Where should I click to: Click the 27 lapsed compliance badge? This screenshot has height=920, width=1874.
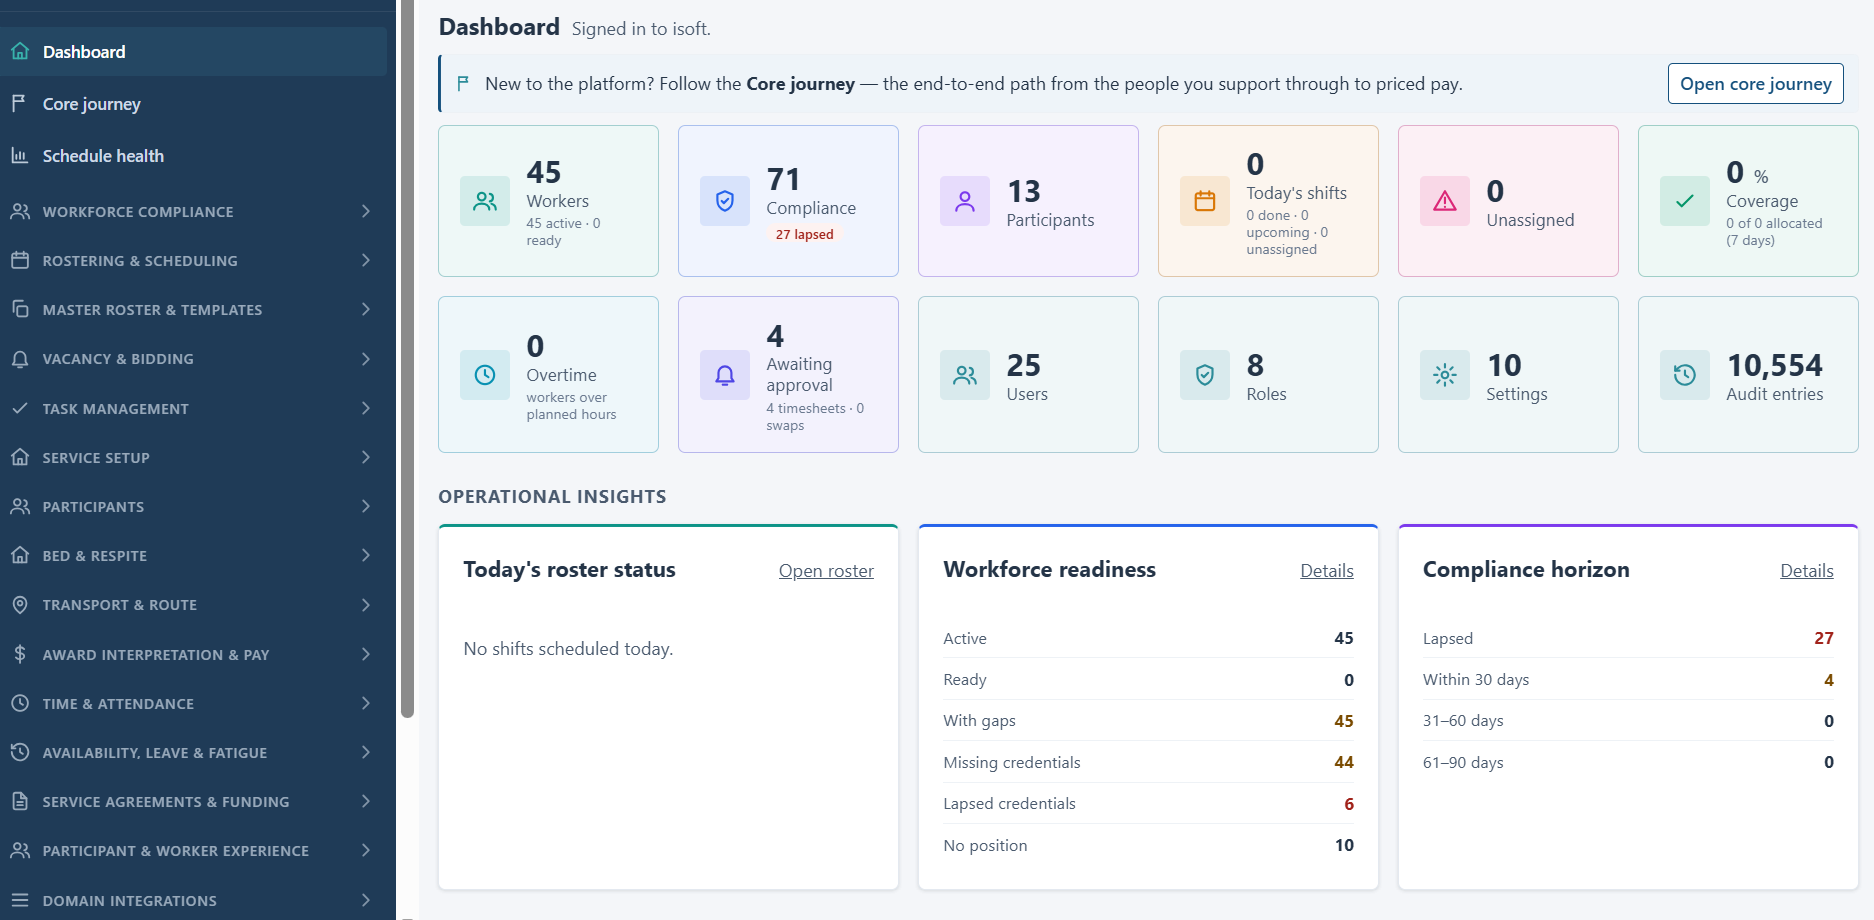click(805, 234)
